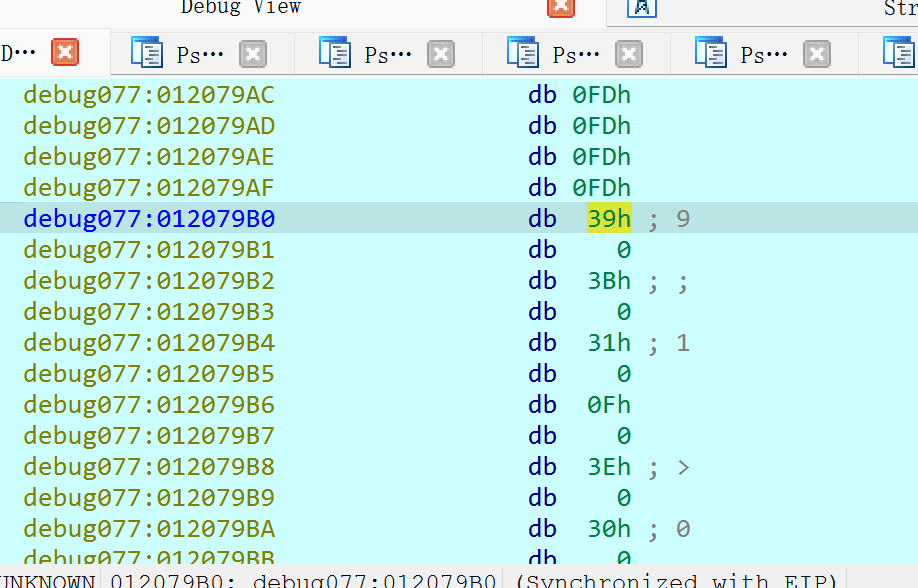Click the partially visible rightmost tab icon
This screenshot has height=588, width=918.
pyautogui.click(x=897, y=53)
